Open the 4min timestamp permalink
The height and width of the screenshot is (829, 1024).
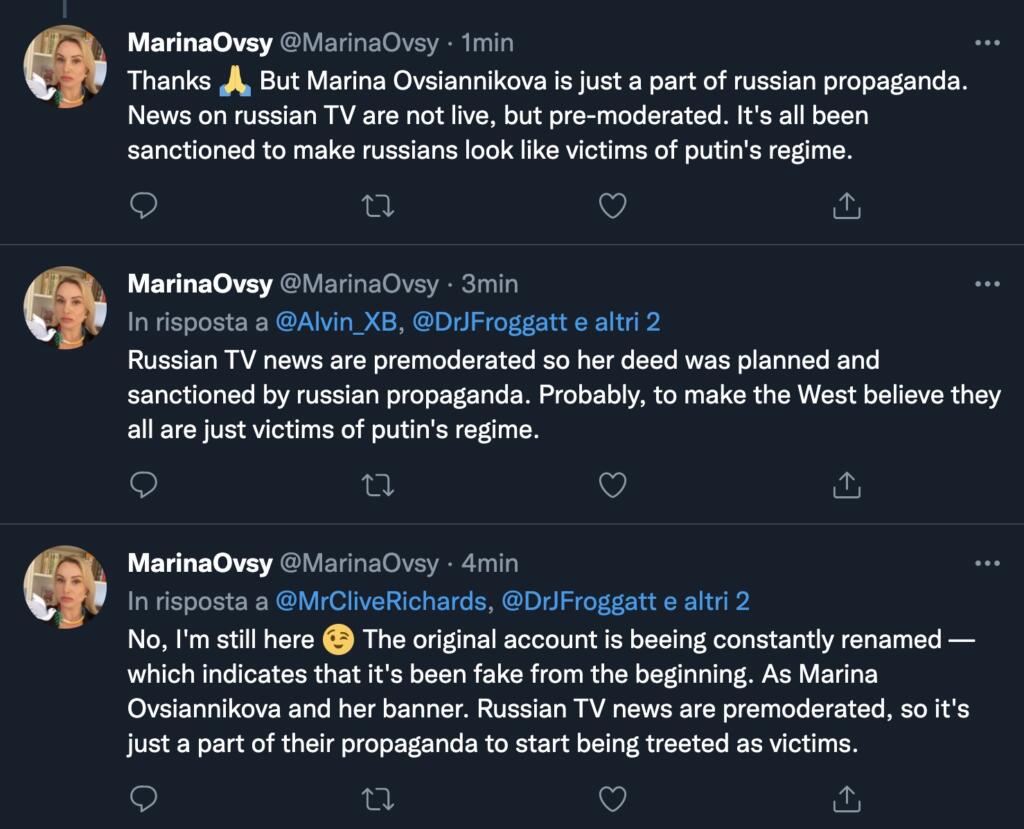(489, 564)
